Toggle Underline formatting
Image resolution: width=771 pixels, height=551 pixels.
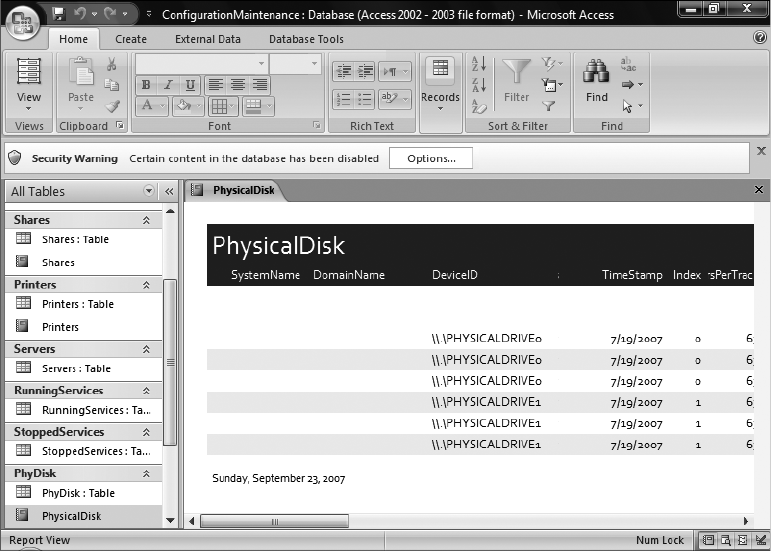click(x=190, y=85)
